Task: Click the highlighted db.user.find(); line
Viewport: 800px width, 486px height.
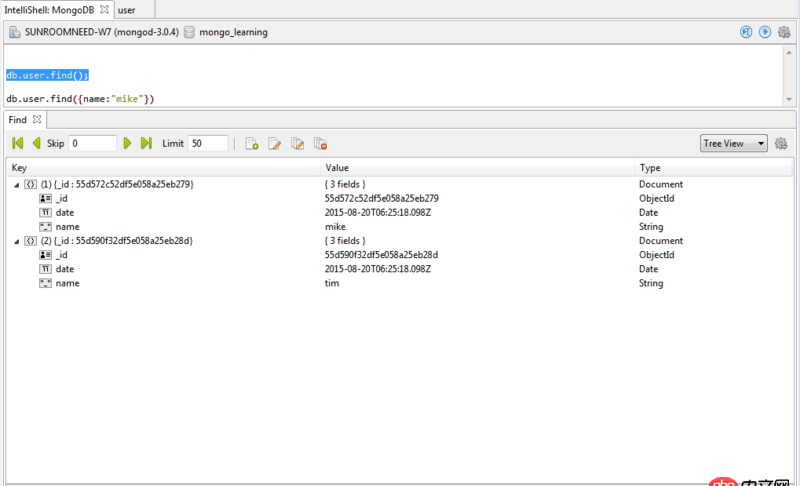Action: click(x=47, y=75)
